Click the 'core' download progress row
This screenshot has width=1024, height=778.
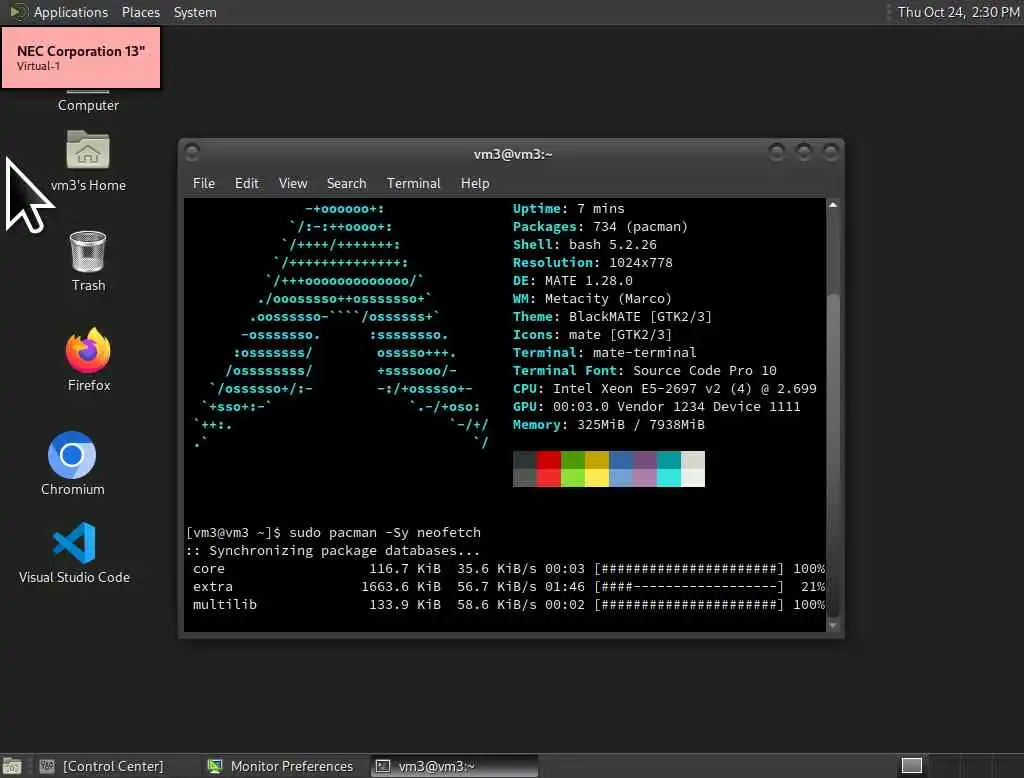(509, 568)
